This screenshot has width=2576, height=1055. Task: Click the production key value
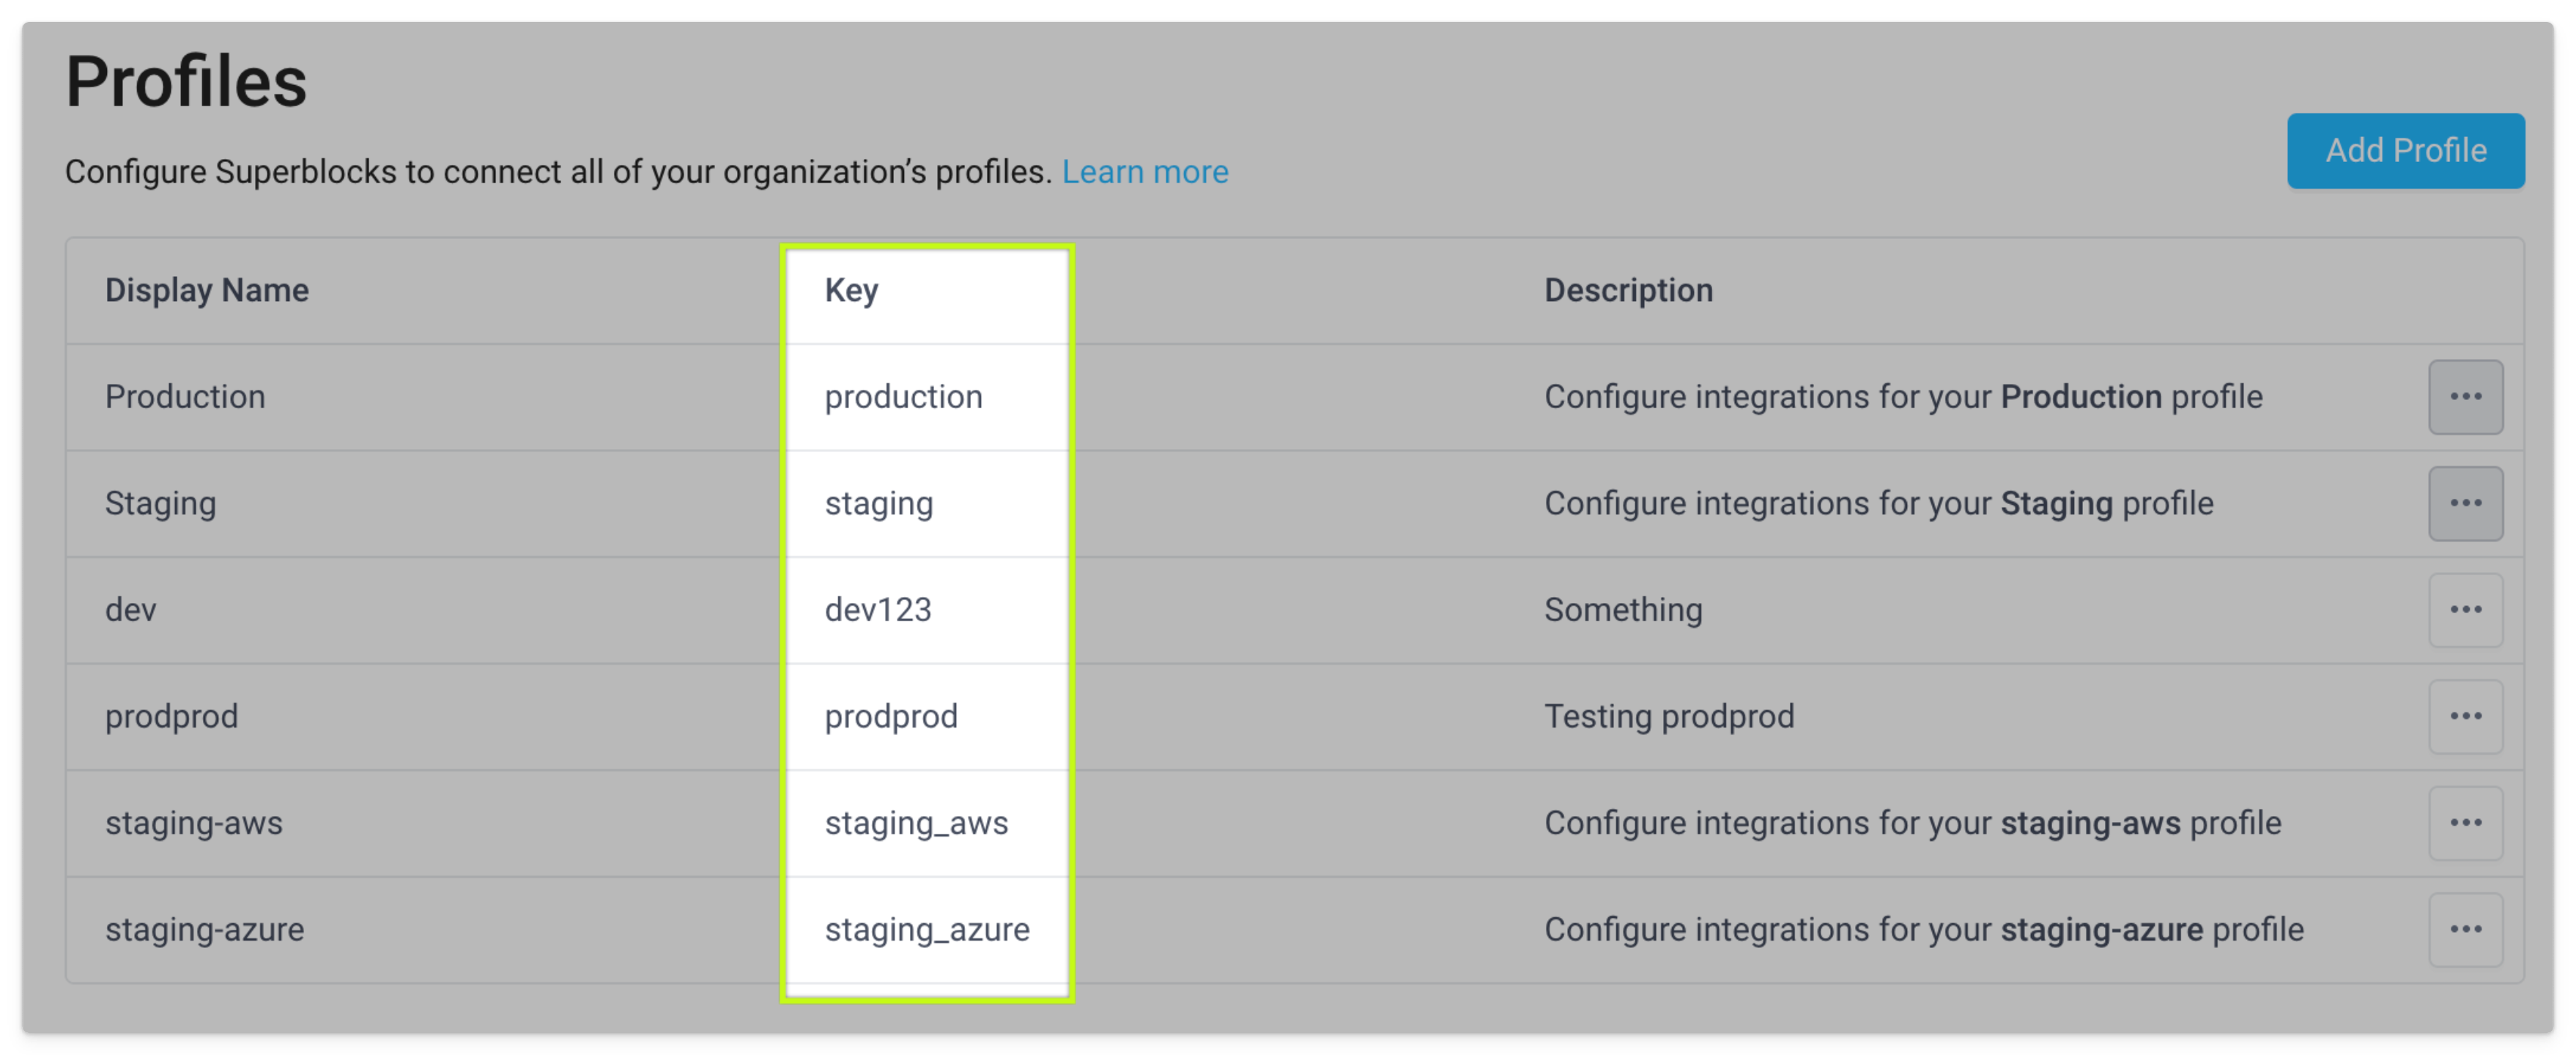point(903,397)
